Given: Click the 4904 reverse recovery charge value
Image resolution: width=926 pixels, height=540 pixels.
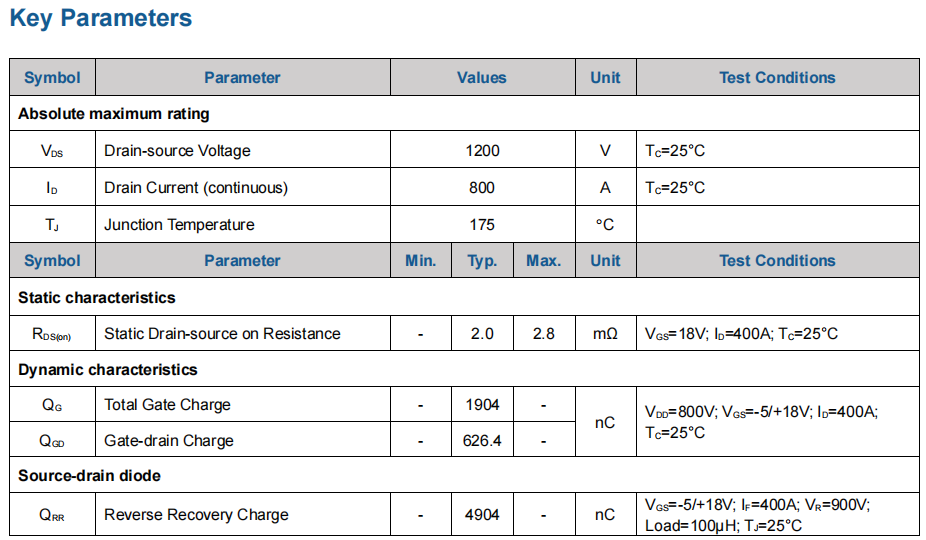Looking at the screenshot, I should (482, 515).
